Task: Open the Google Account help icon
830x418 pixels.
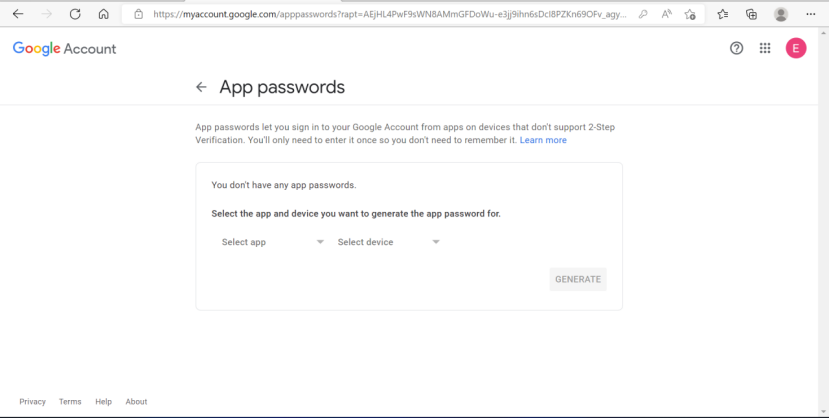Action: coord(736,48)
